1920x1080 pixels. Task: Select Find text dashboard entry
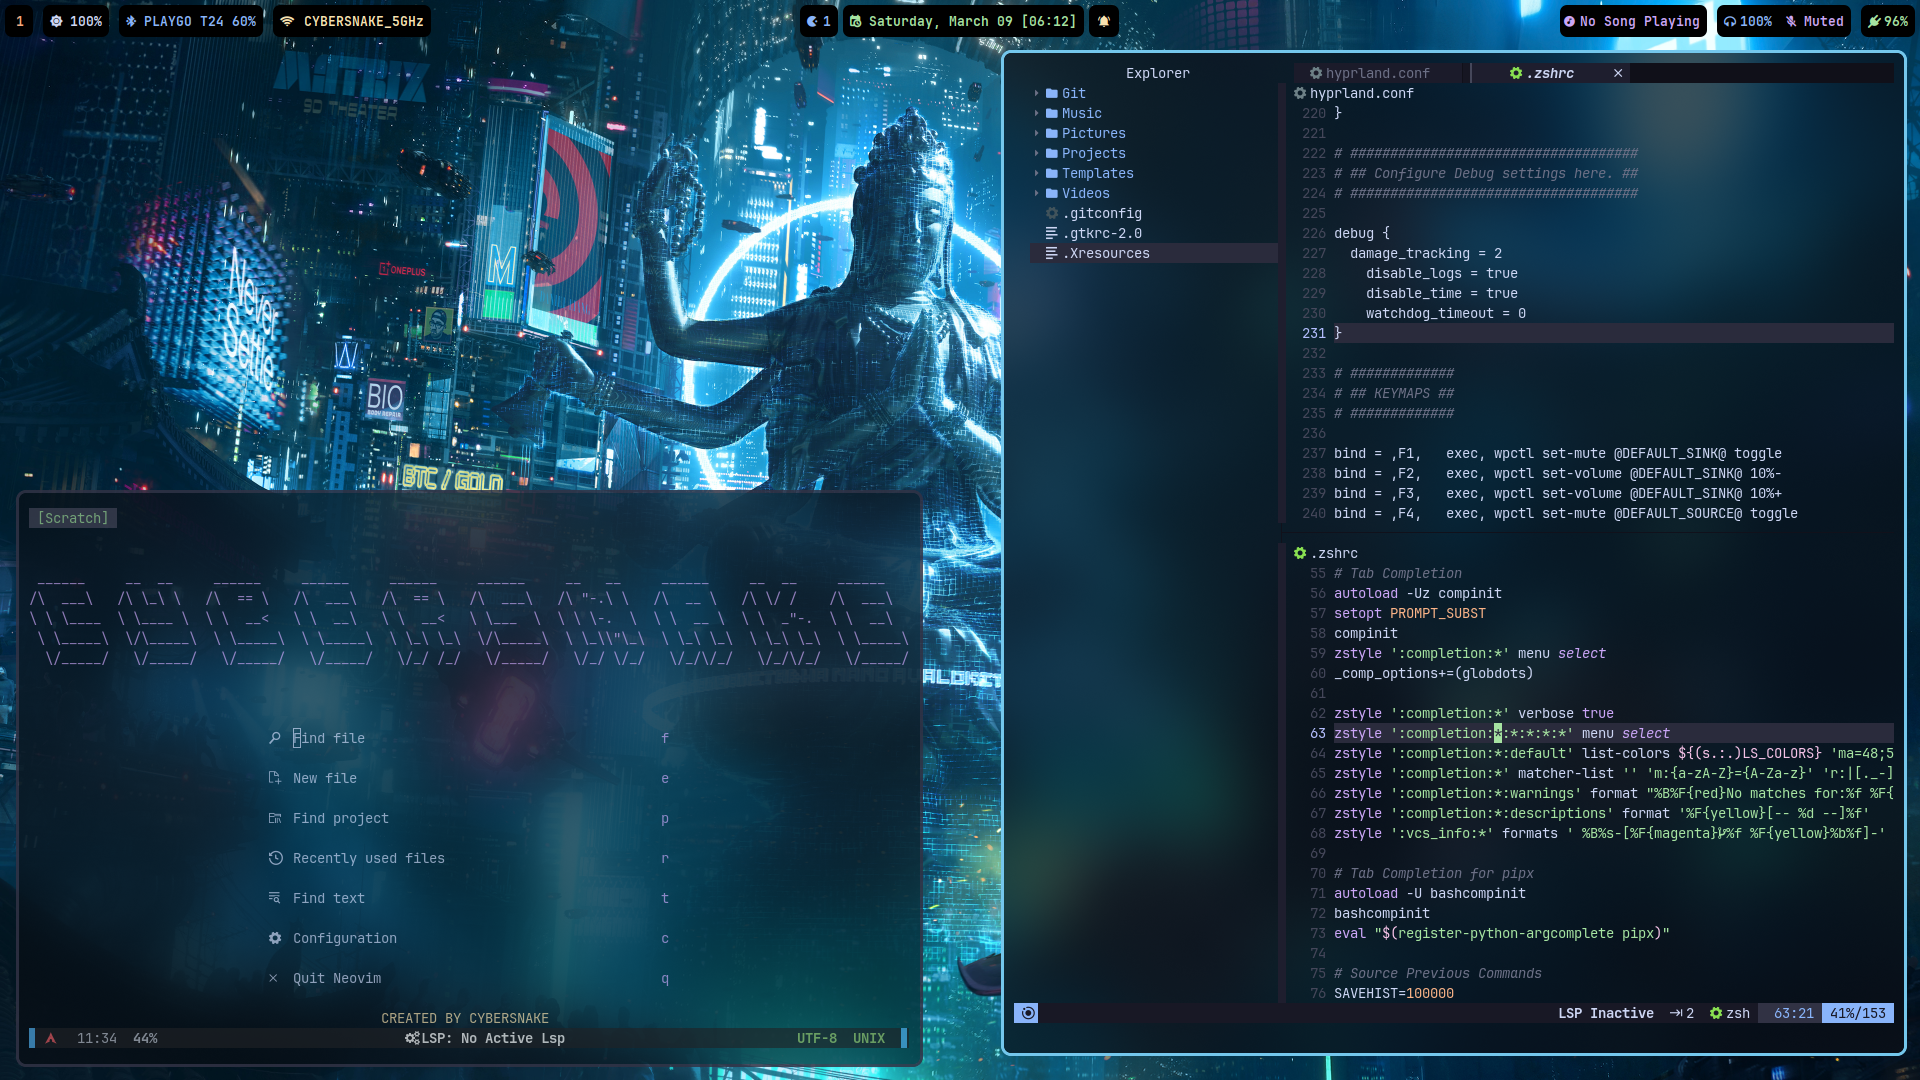[328, 898]
